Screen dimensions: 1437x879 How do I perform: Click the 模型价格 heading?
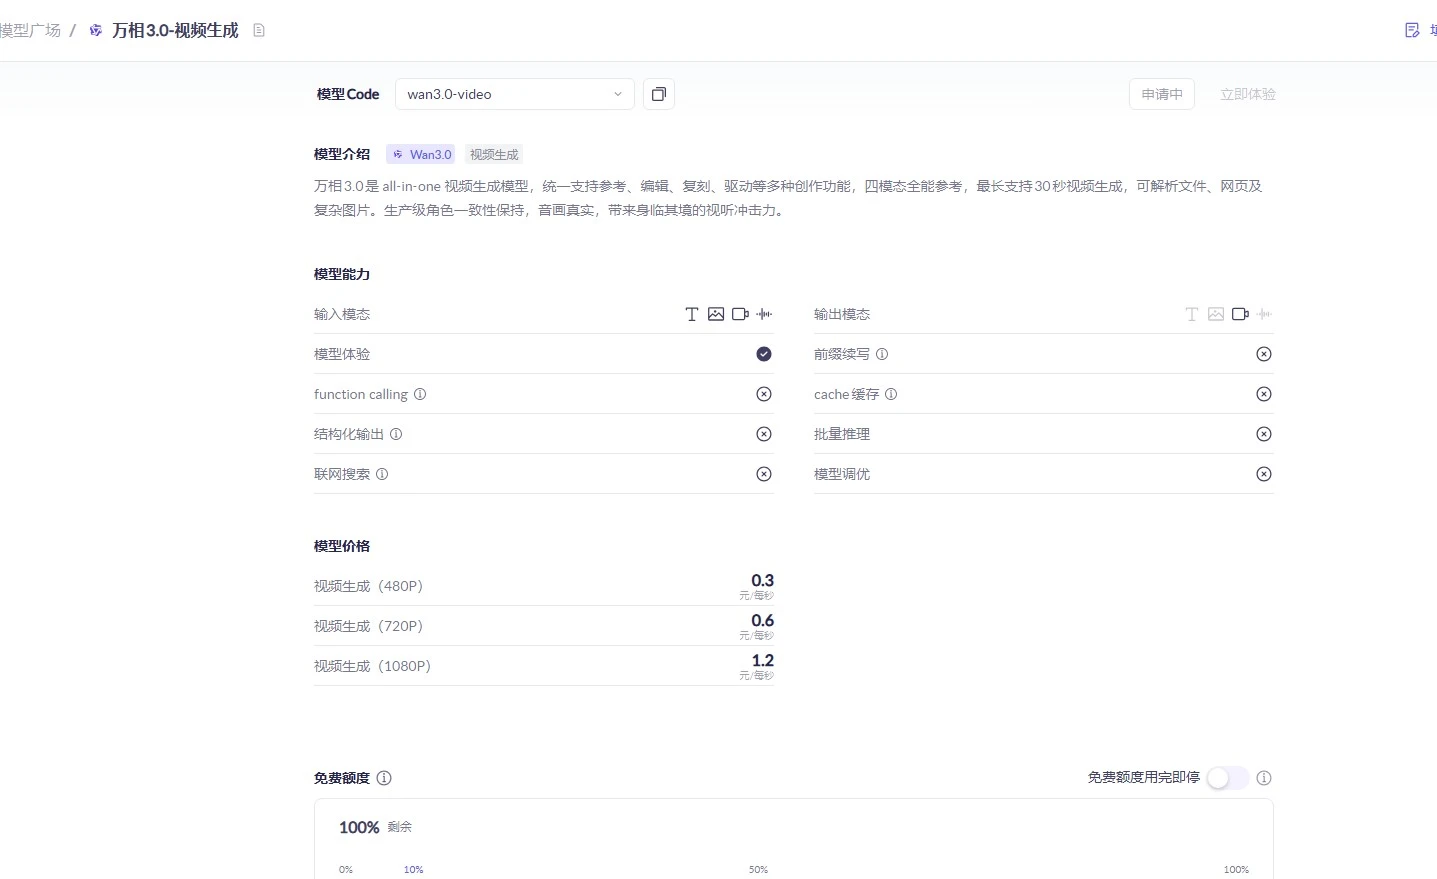[342, 546]
